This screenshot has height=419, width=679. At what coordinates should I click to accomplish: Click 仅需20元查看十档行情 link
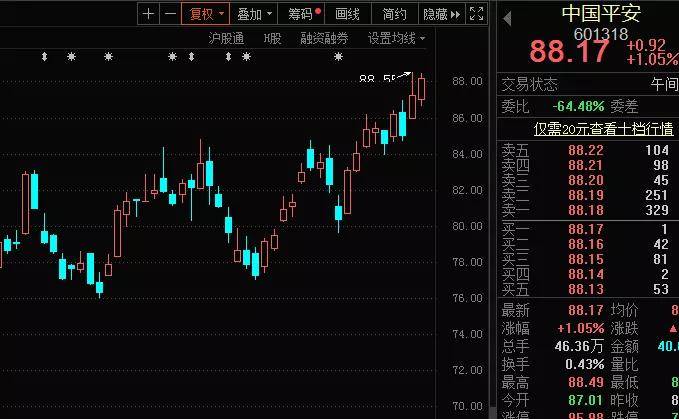[604, 129]
